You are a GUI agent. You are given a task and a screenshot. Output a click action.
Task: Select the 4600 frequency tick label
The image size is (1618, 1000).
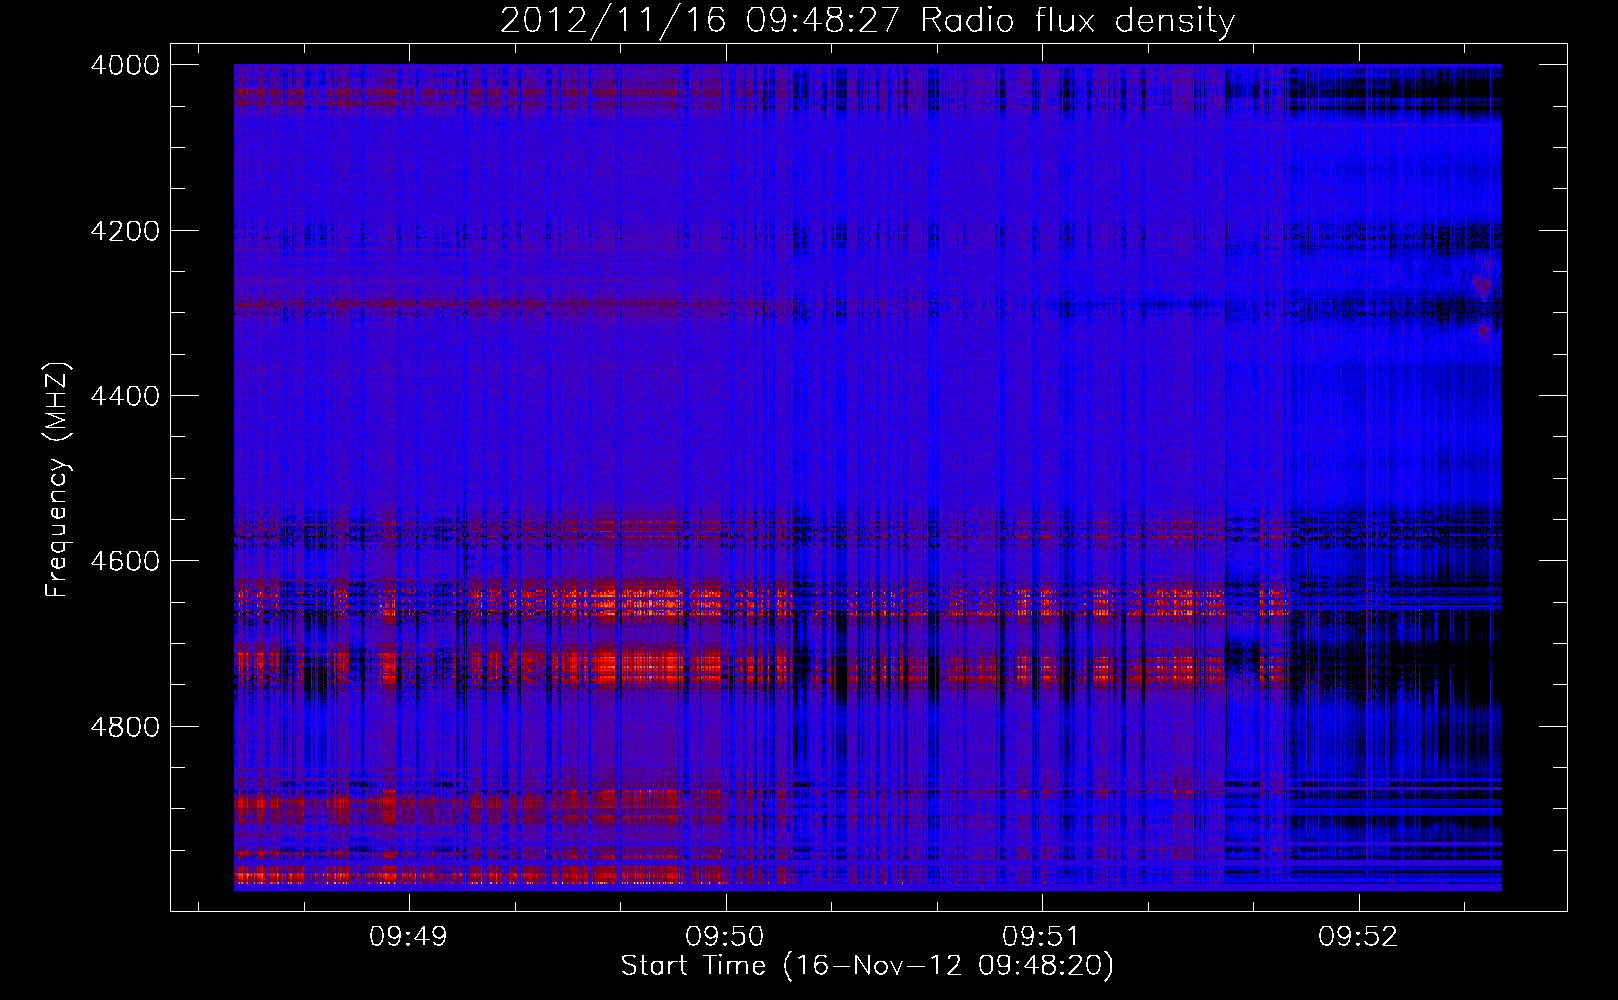click(x=125, y=561)
